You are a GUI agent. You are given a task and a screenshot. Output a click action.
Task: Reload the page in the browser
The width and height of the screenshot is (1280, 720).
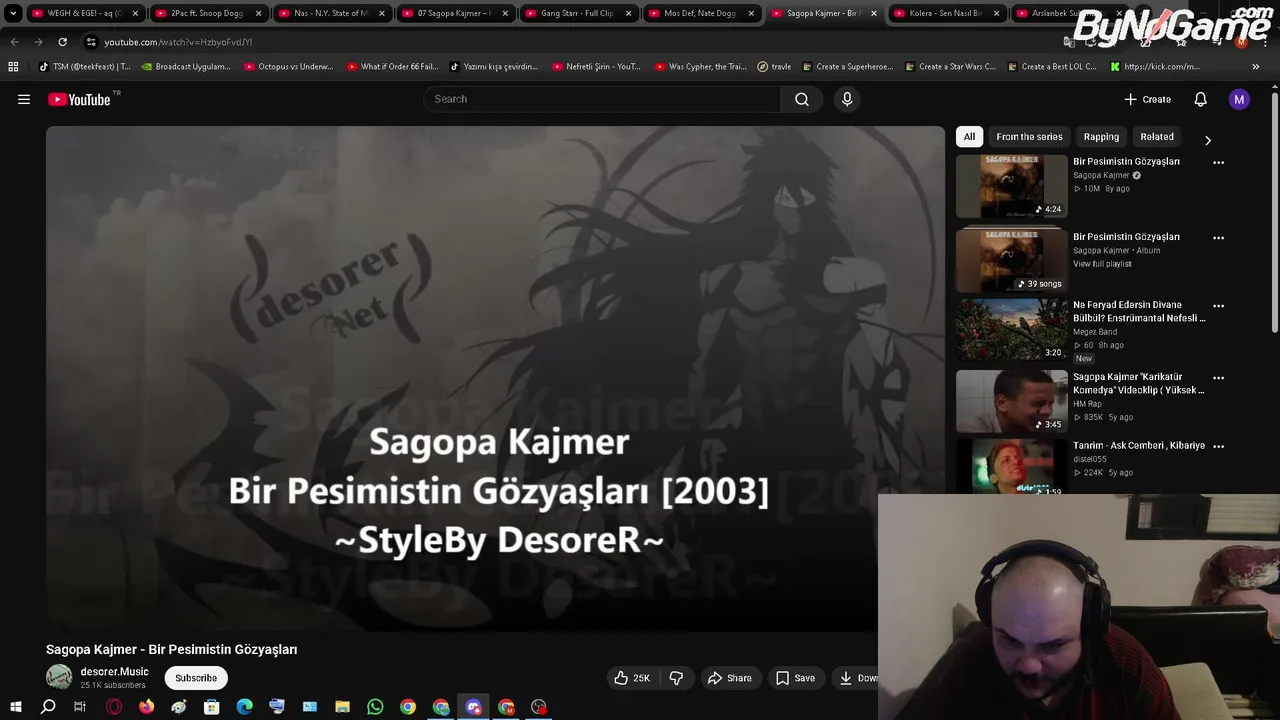point(62,42)
